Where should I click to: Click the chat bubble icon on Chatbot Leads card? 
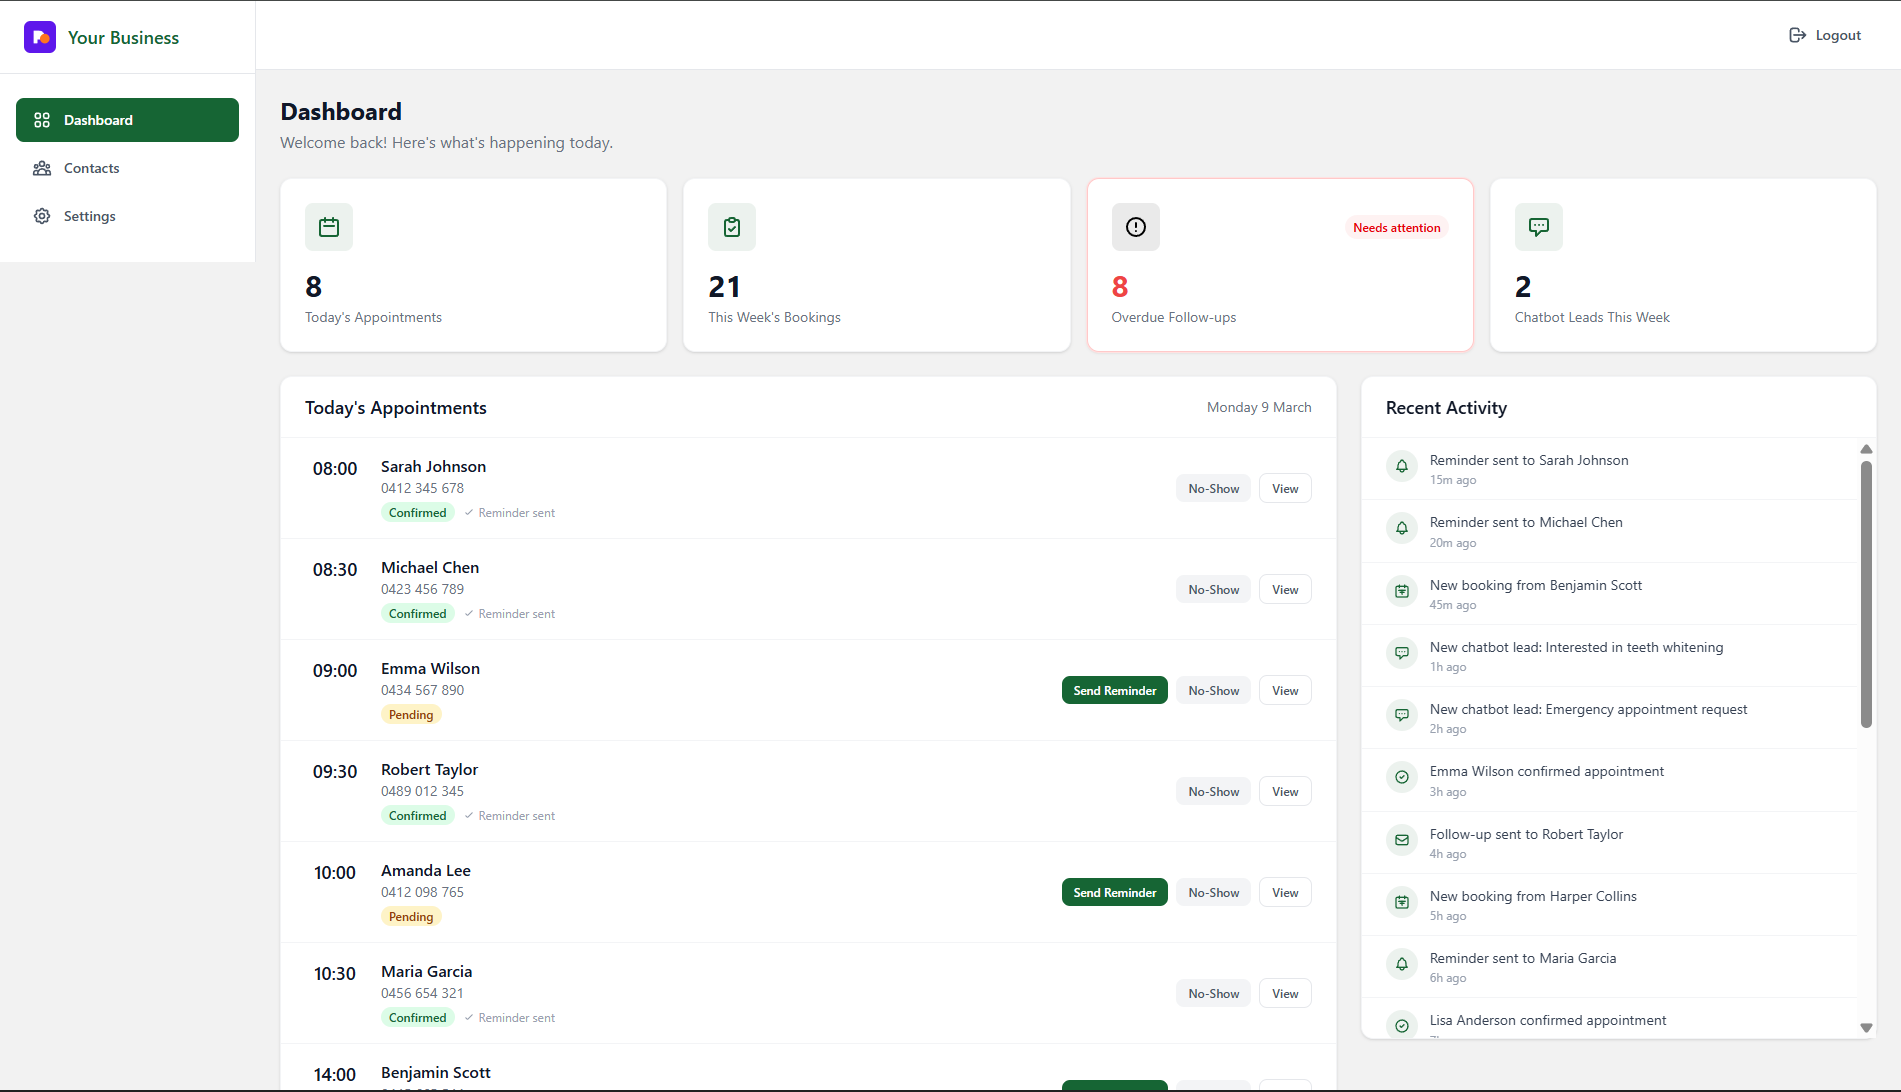[x=1538, y=227]
